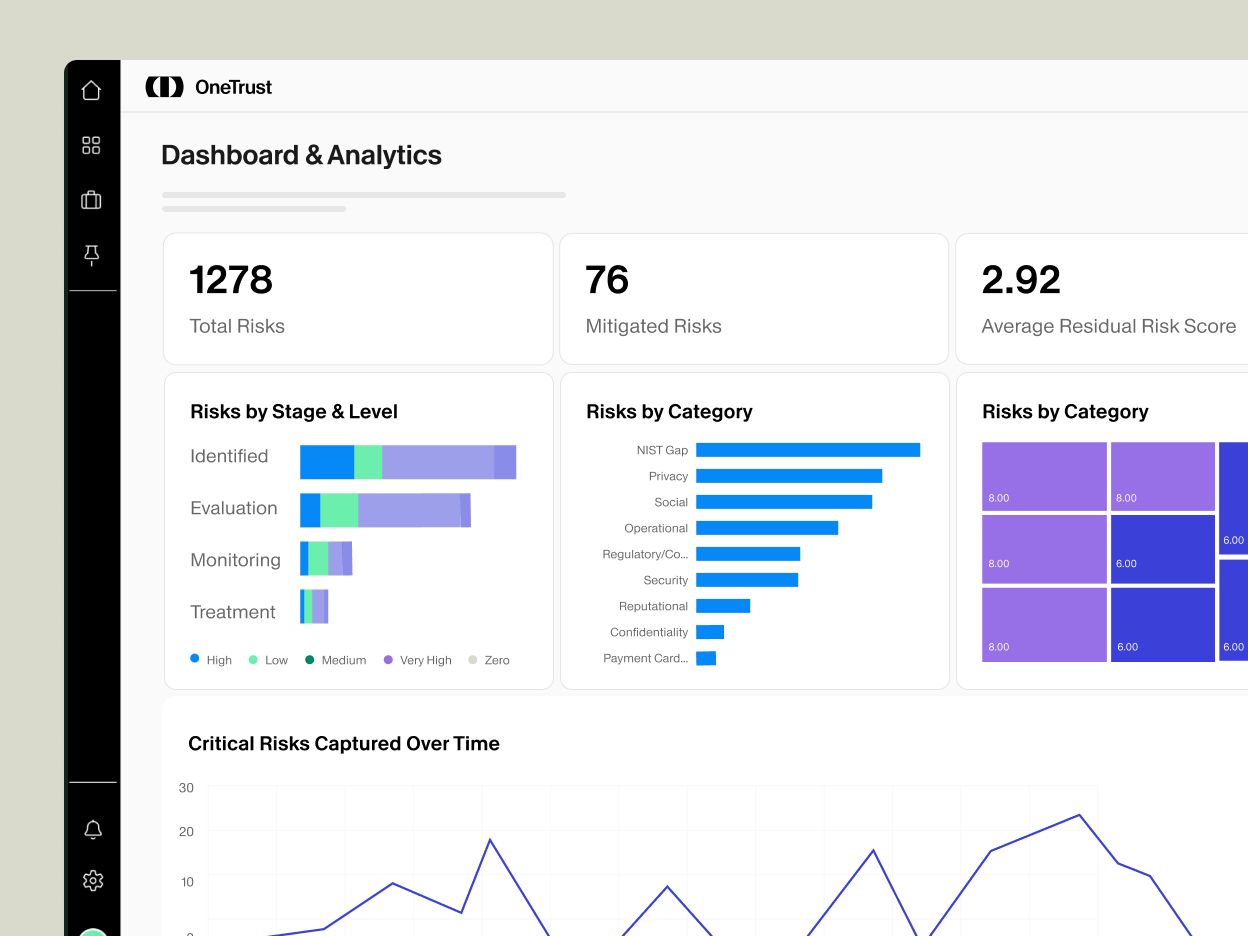The image size is (1248, 936).
Task: Open the Home icon in the sidebar
Action: point(91,89)
